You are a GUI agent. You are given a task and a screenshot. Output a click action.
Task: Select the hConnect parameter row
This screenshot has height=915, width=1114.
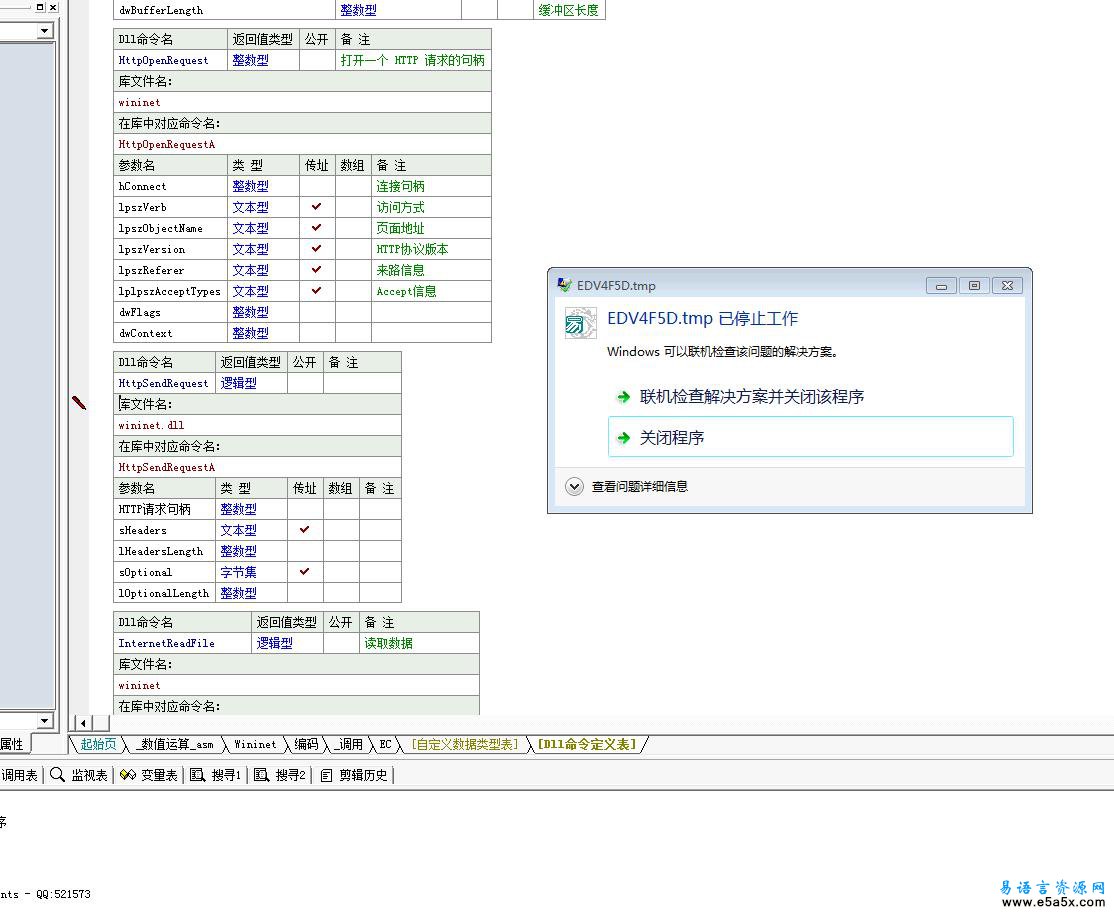coord(303,186)
